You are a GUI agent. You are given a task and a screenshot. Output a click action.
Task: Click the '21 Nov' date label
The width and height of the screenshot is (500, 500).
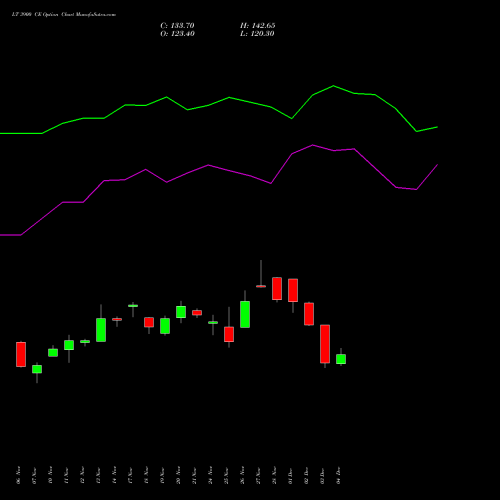click(194, 475)
